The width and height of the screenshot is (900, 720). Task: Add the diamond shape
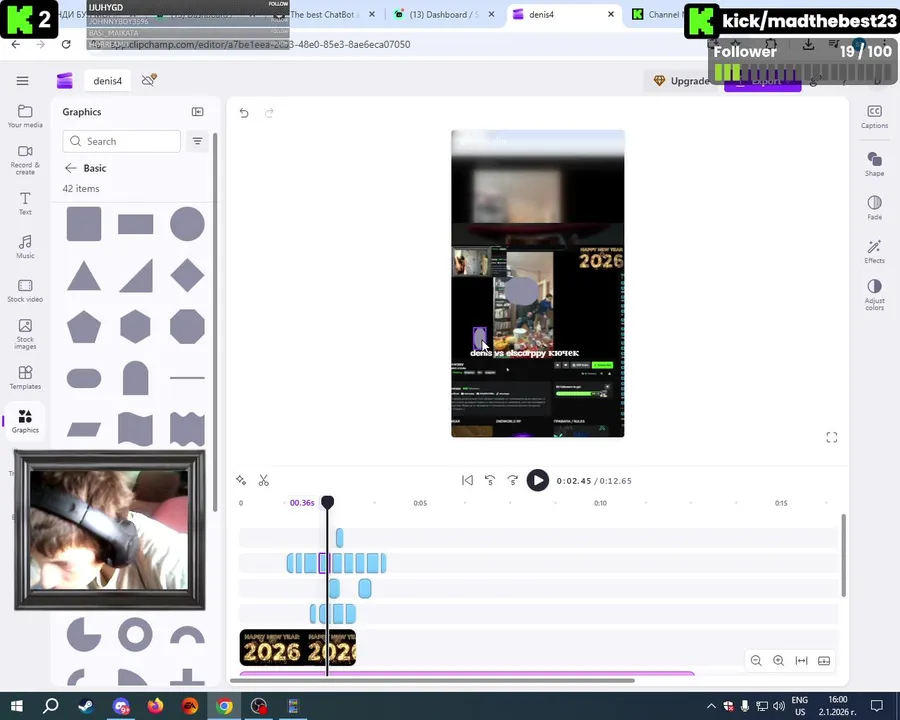(187, 276)
